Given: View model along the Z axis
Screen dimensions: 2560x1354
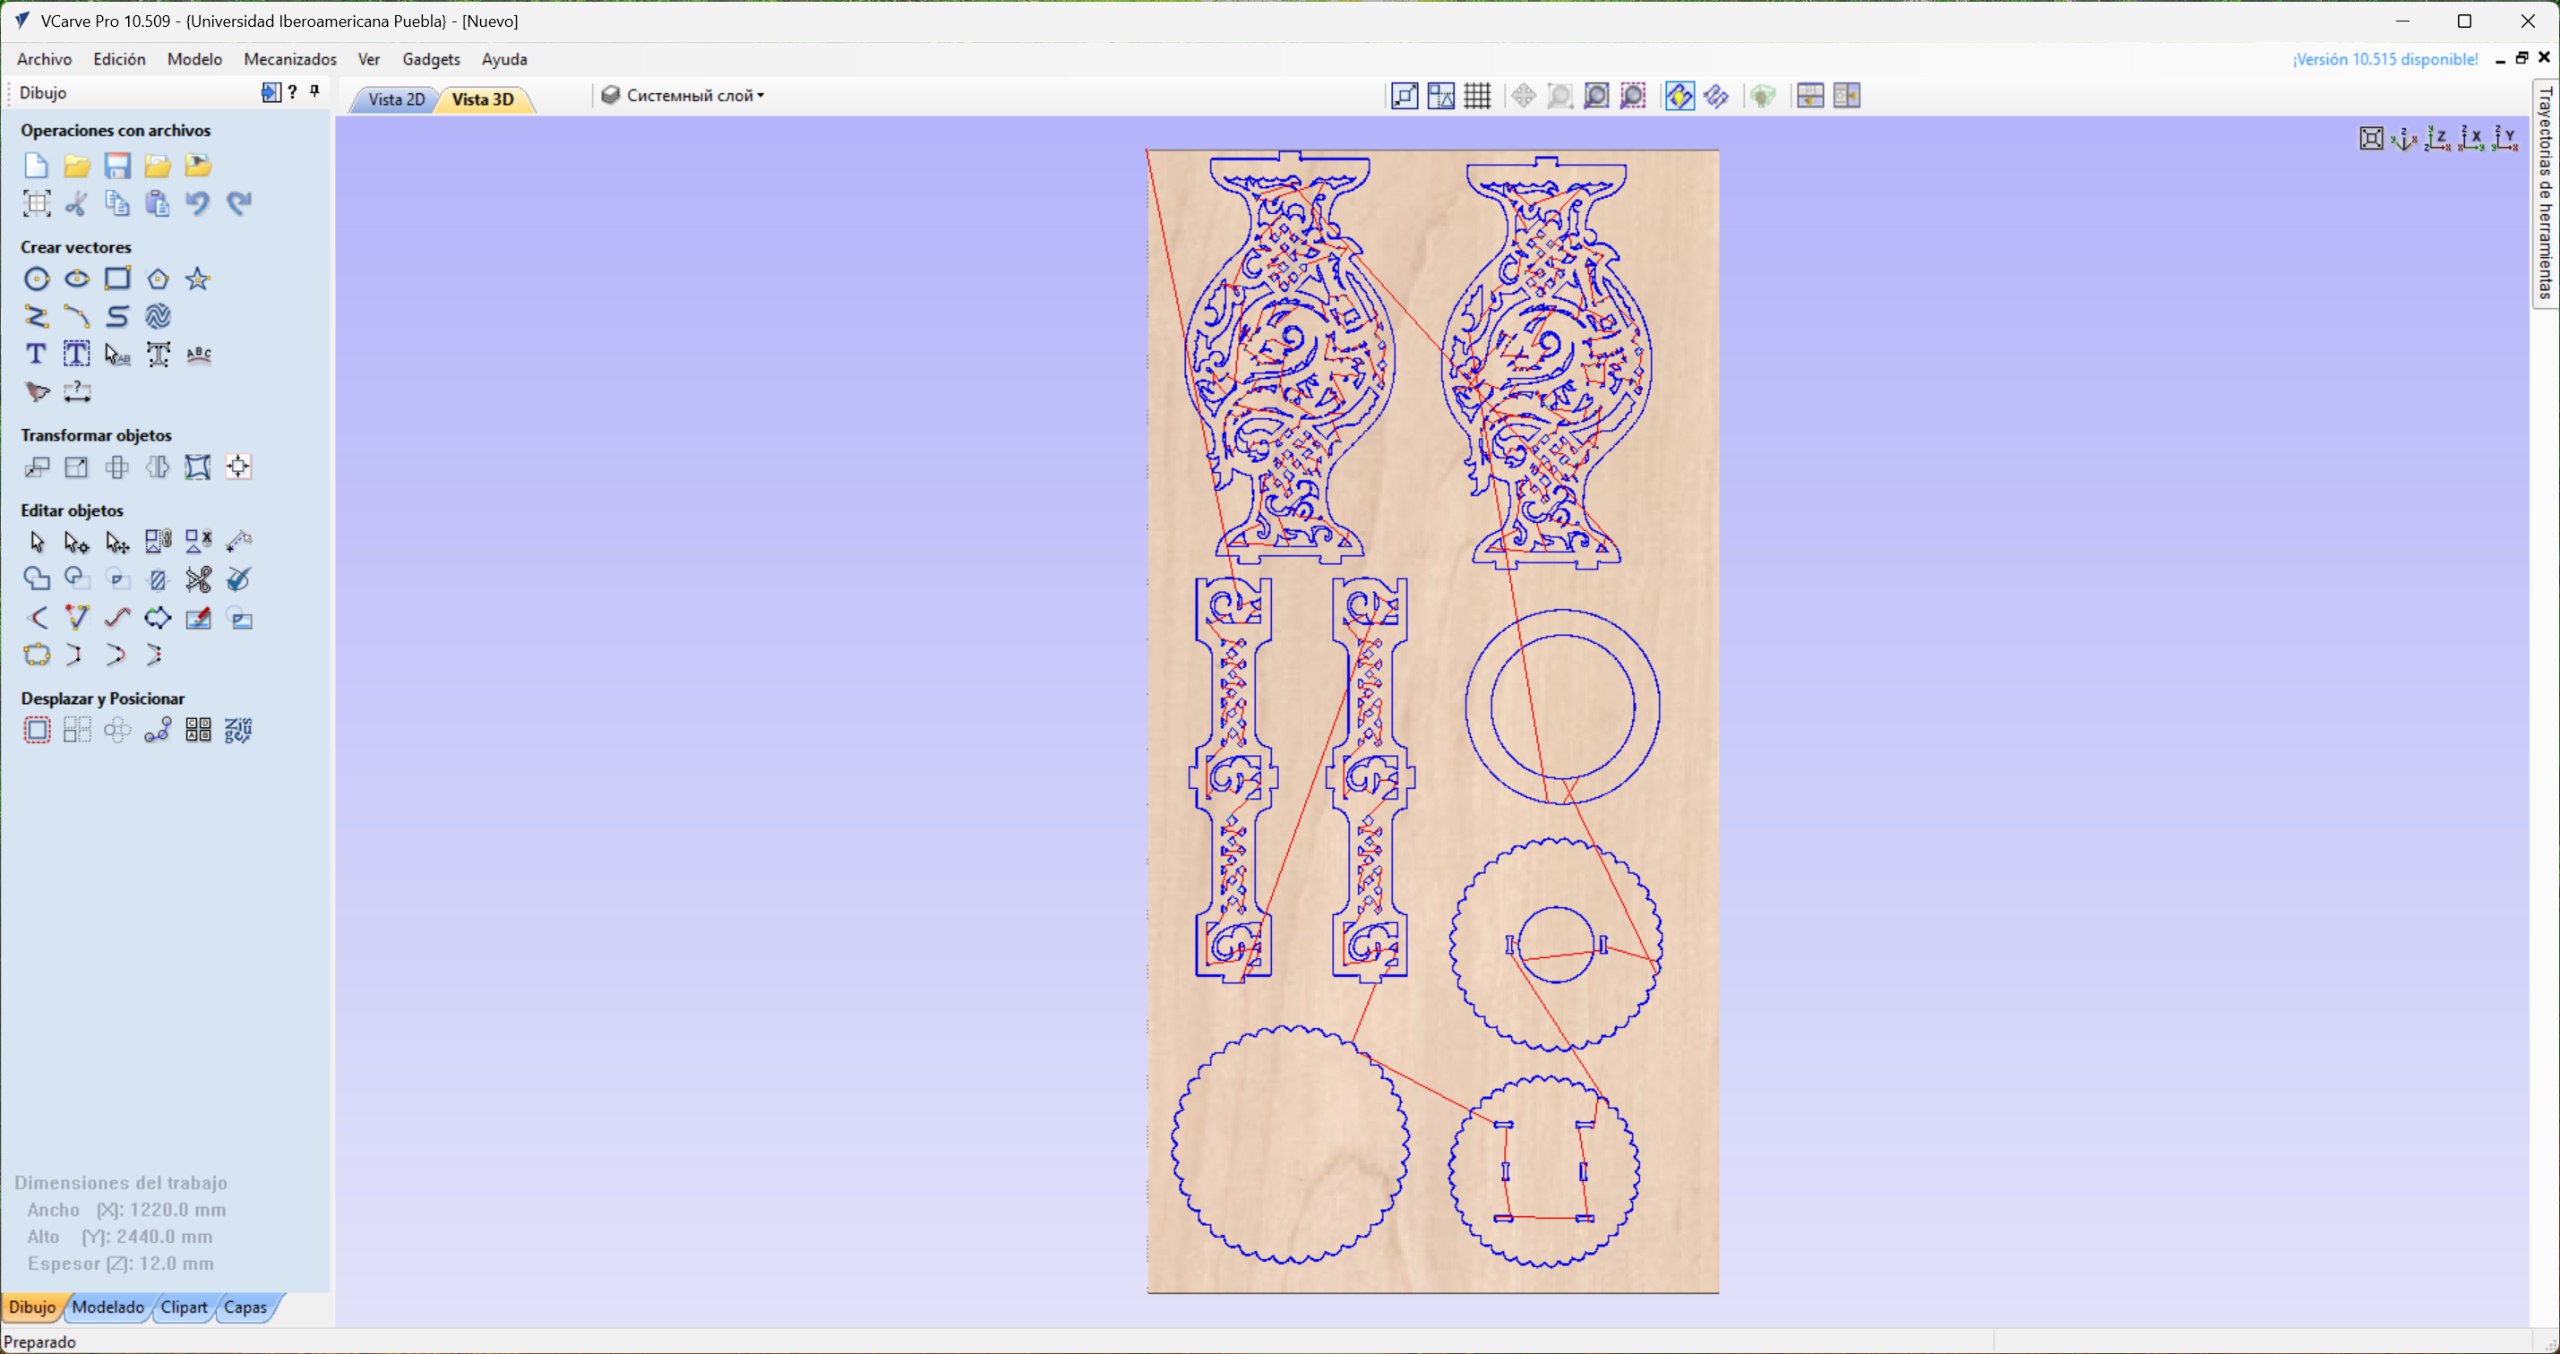Looking at the screenshot, I should tap(2438, 138).
